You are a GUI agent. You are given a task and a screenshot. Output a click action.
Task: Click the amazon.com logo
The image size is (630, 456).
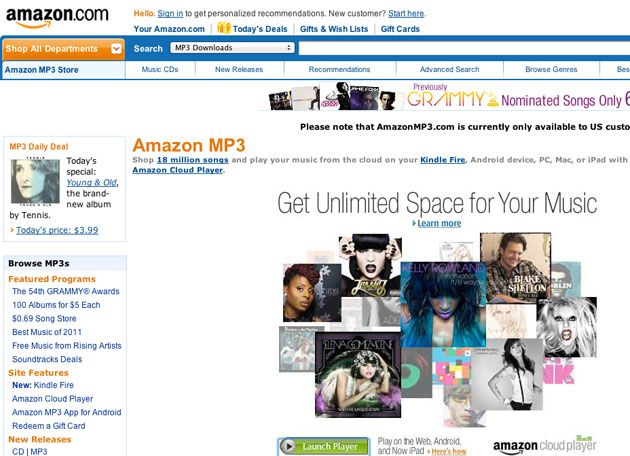(x=57, y=17)
